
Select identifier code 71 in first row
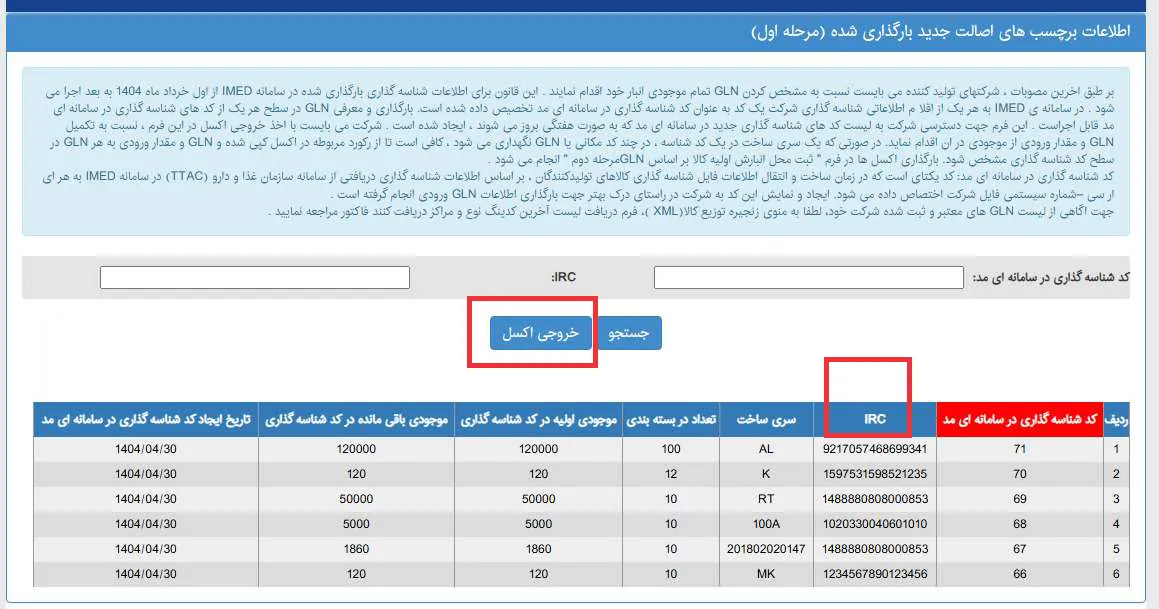coord(1018,449)
